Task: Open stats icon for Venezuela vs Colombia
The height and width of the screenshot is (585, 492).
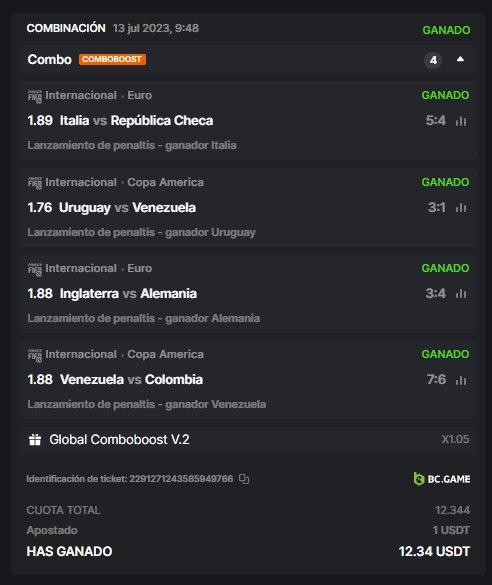Action: coord(461,380)
